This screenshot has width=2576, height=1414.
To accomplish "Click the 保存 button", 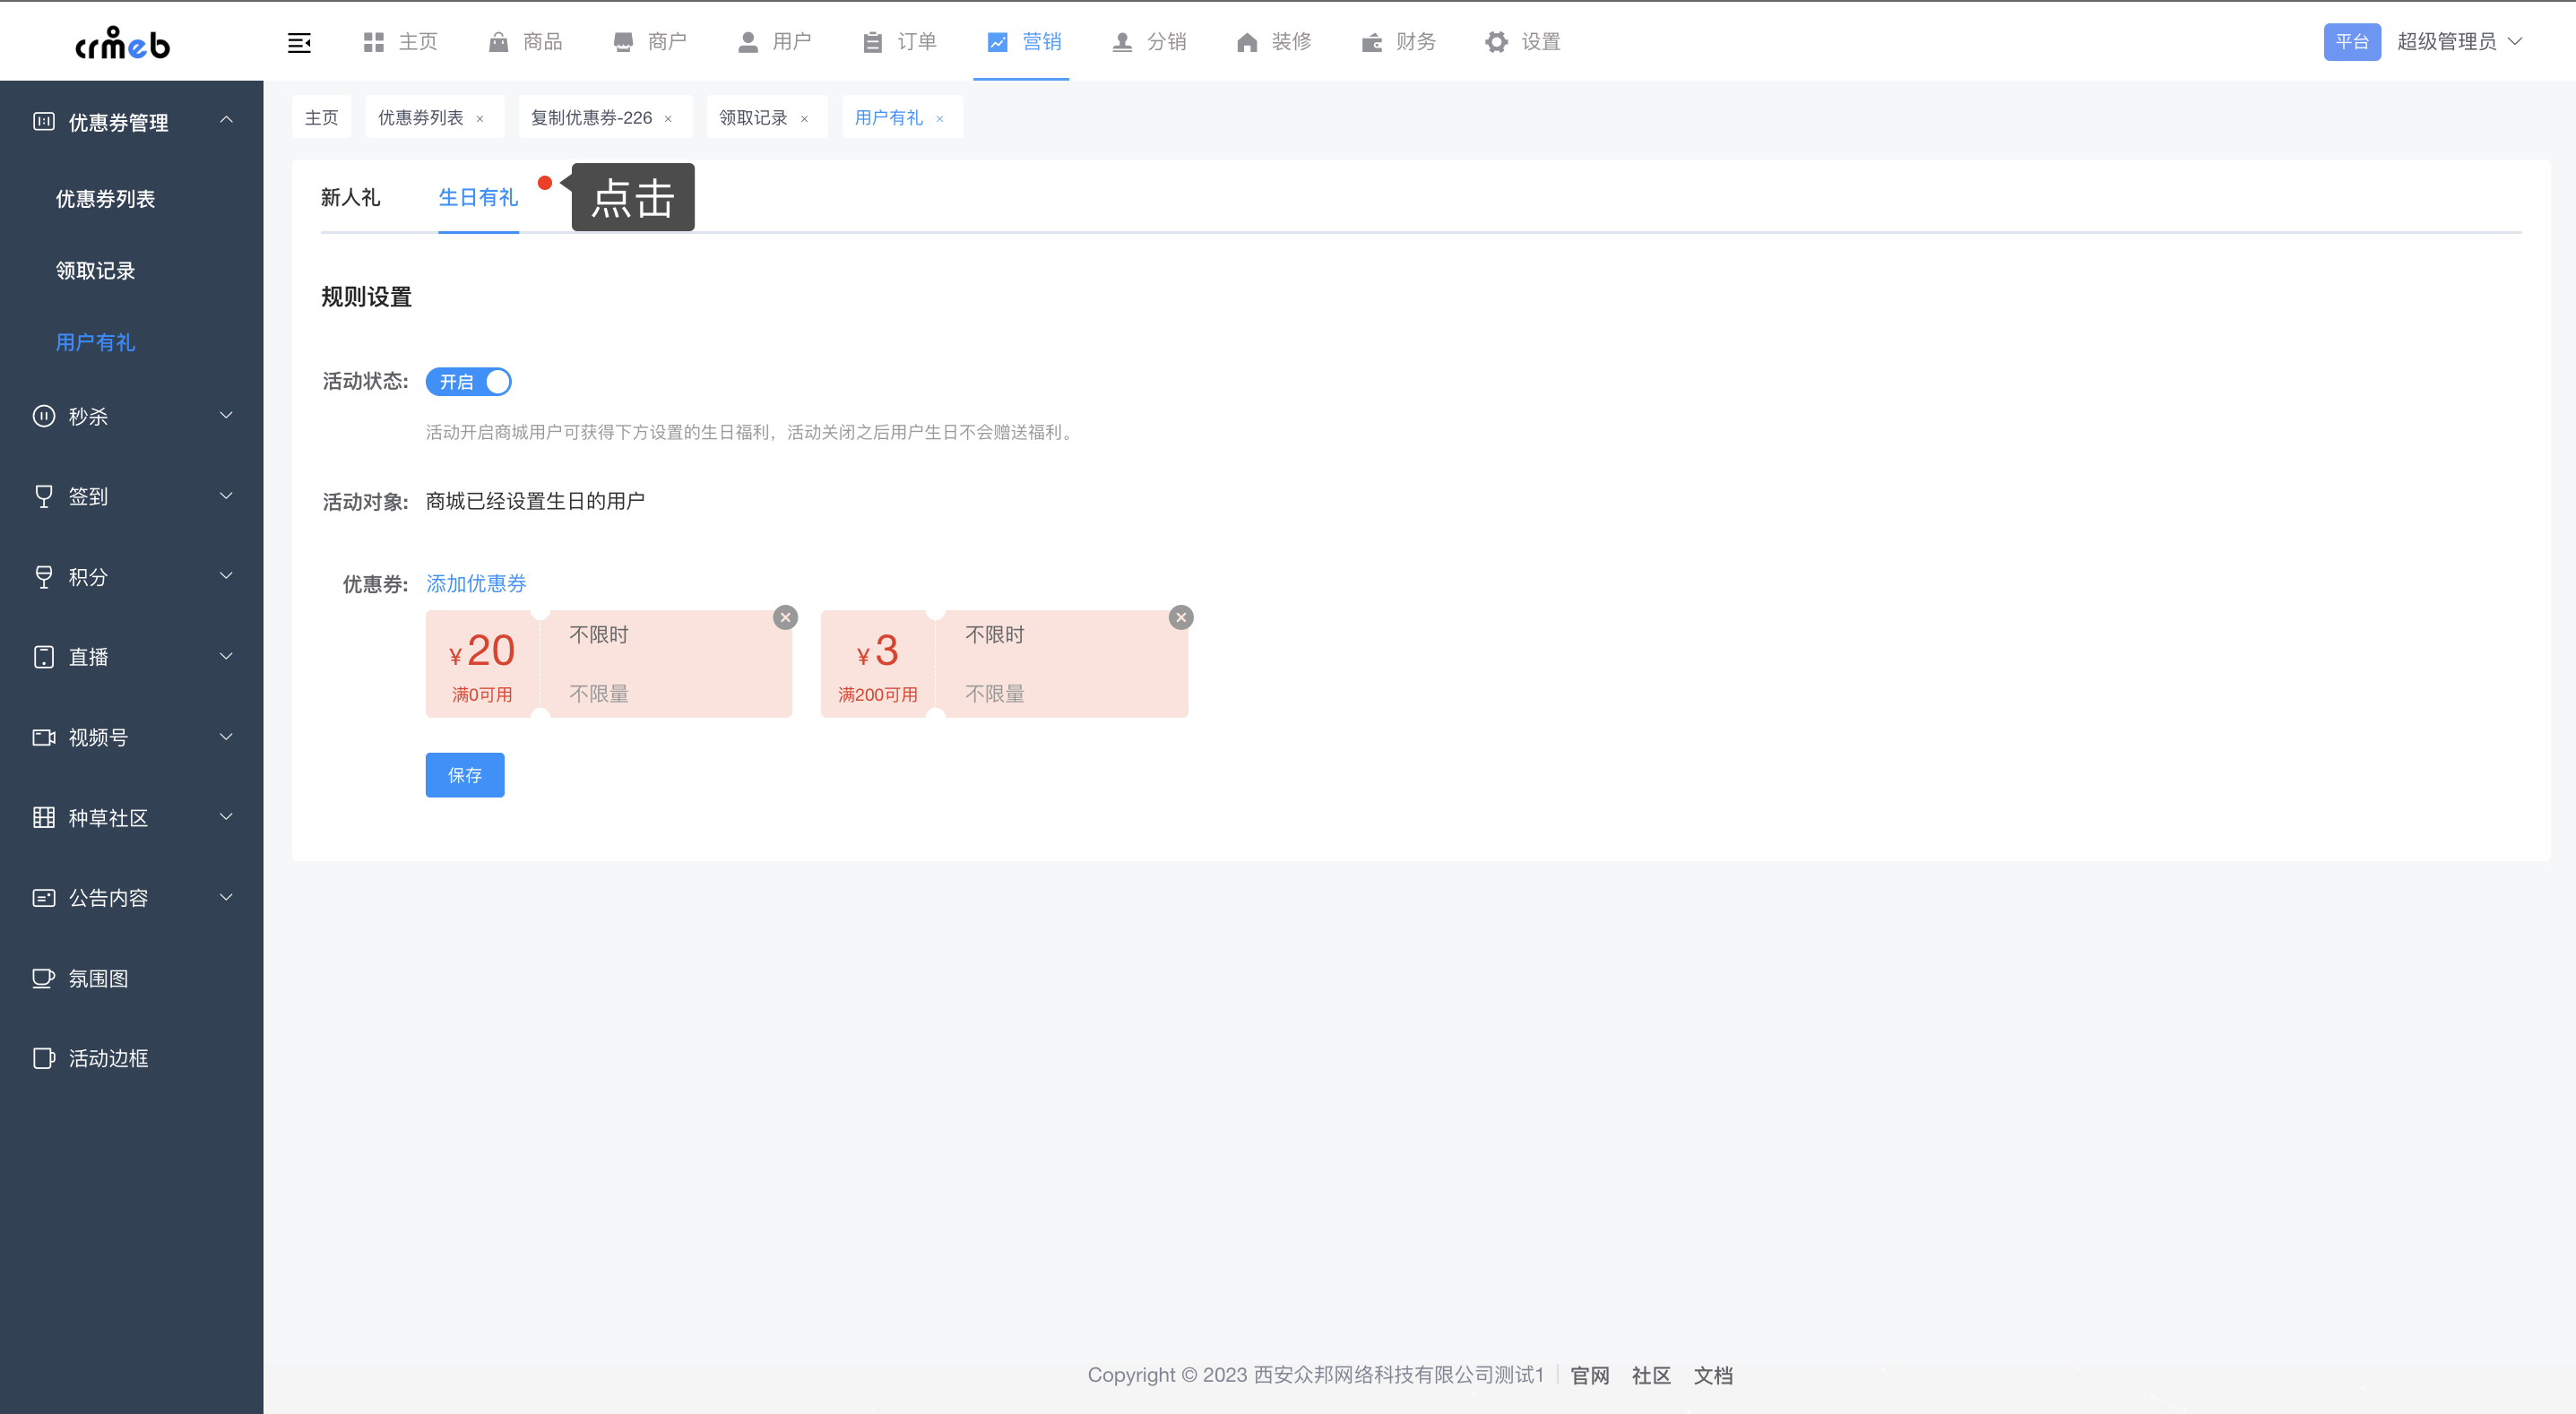I will point(465,775).
